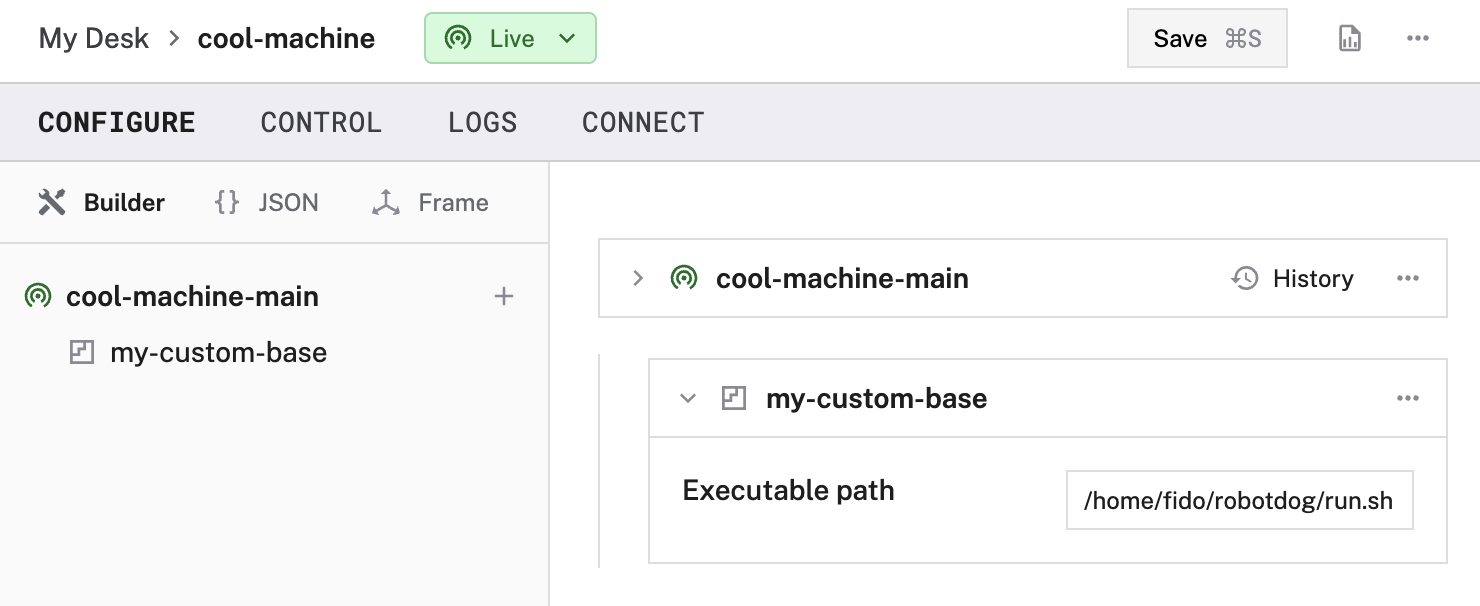Open the cool-machine-main panel ellipsis menu

1408,278
